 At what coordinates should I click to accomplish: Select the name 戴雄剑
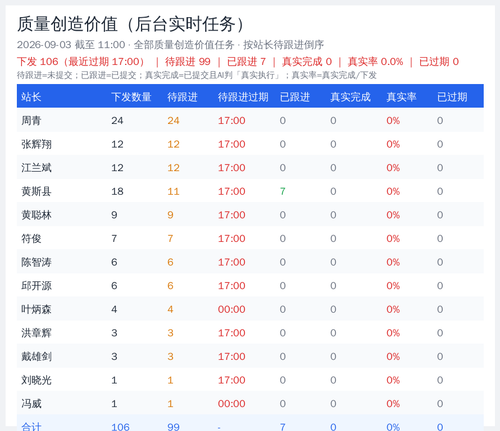point(36,357)
